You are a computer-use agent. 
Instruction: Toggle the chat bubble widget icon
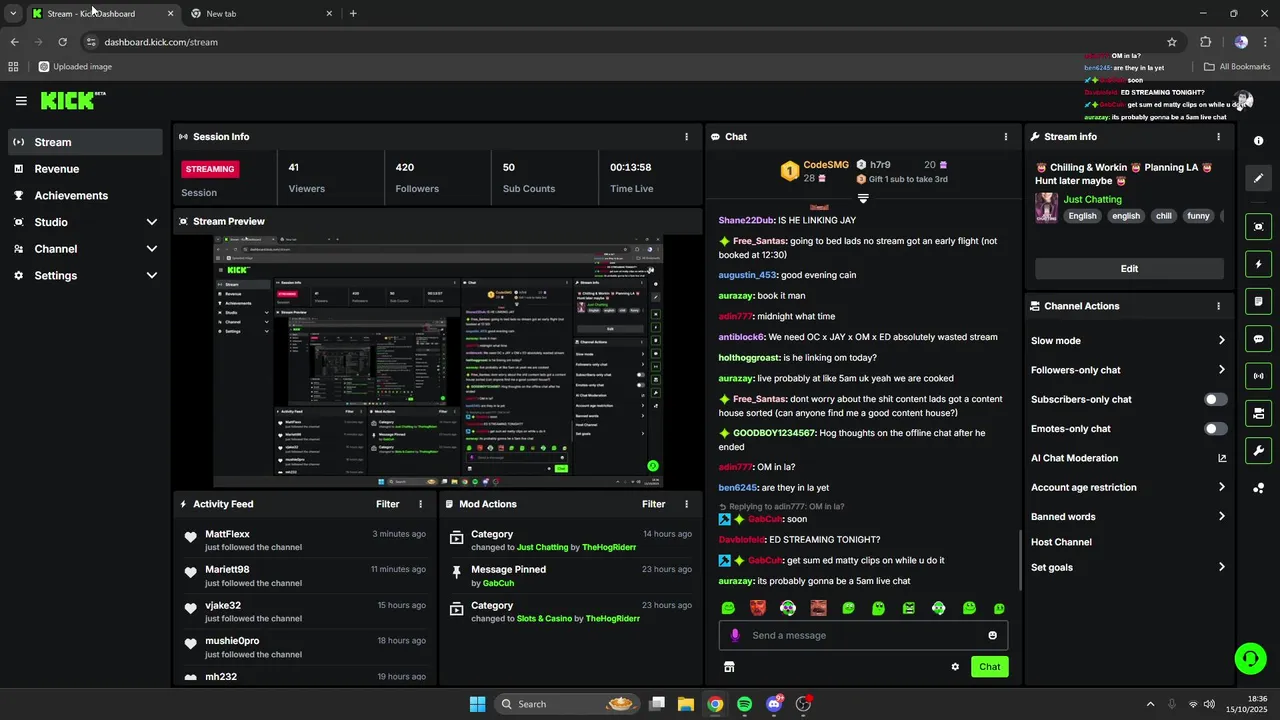click(x=1259, y=339)
